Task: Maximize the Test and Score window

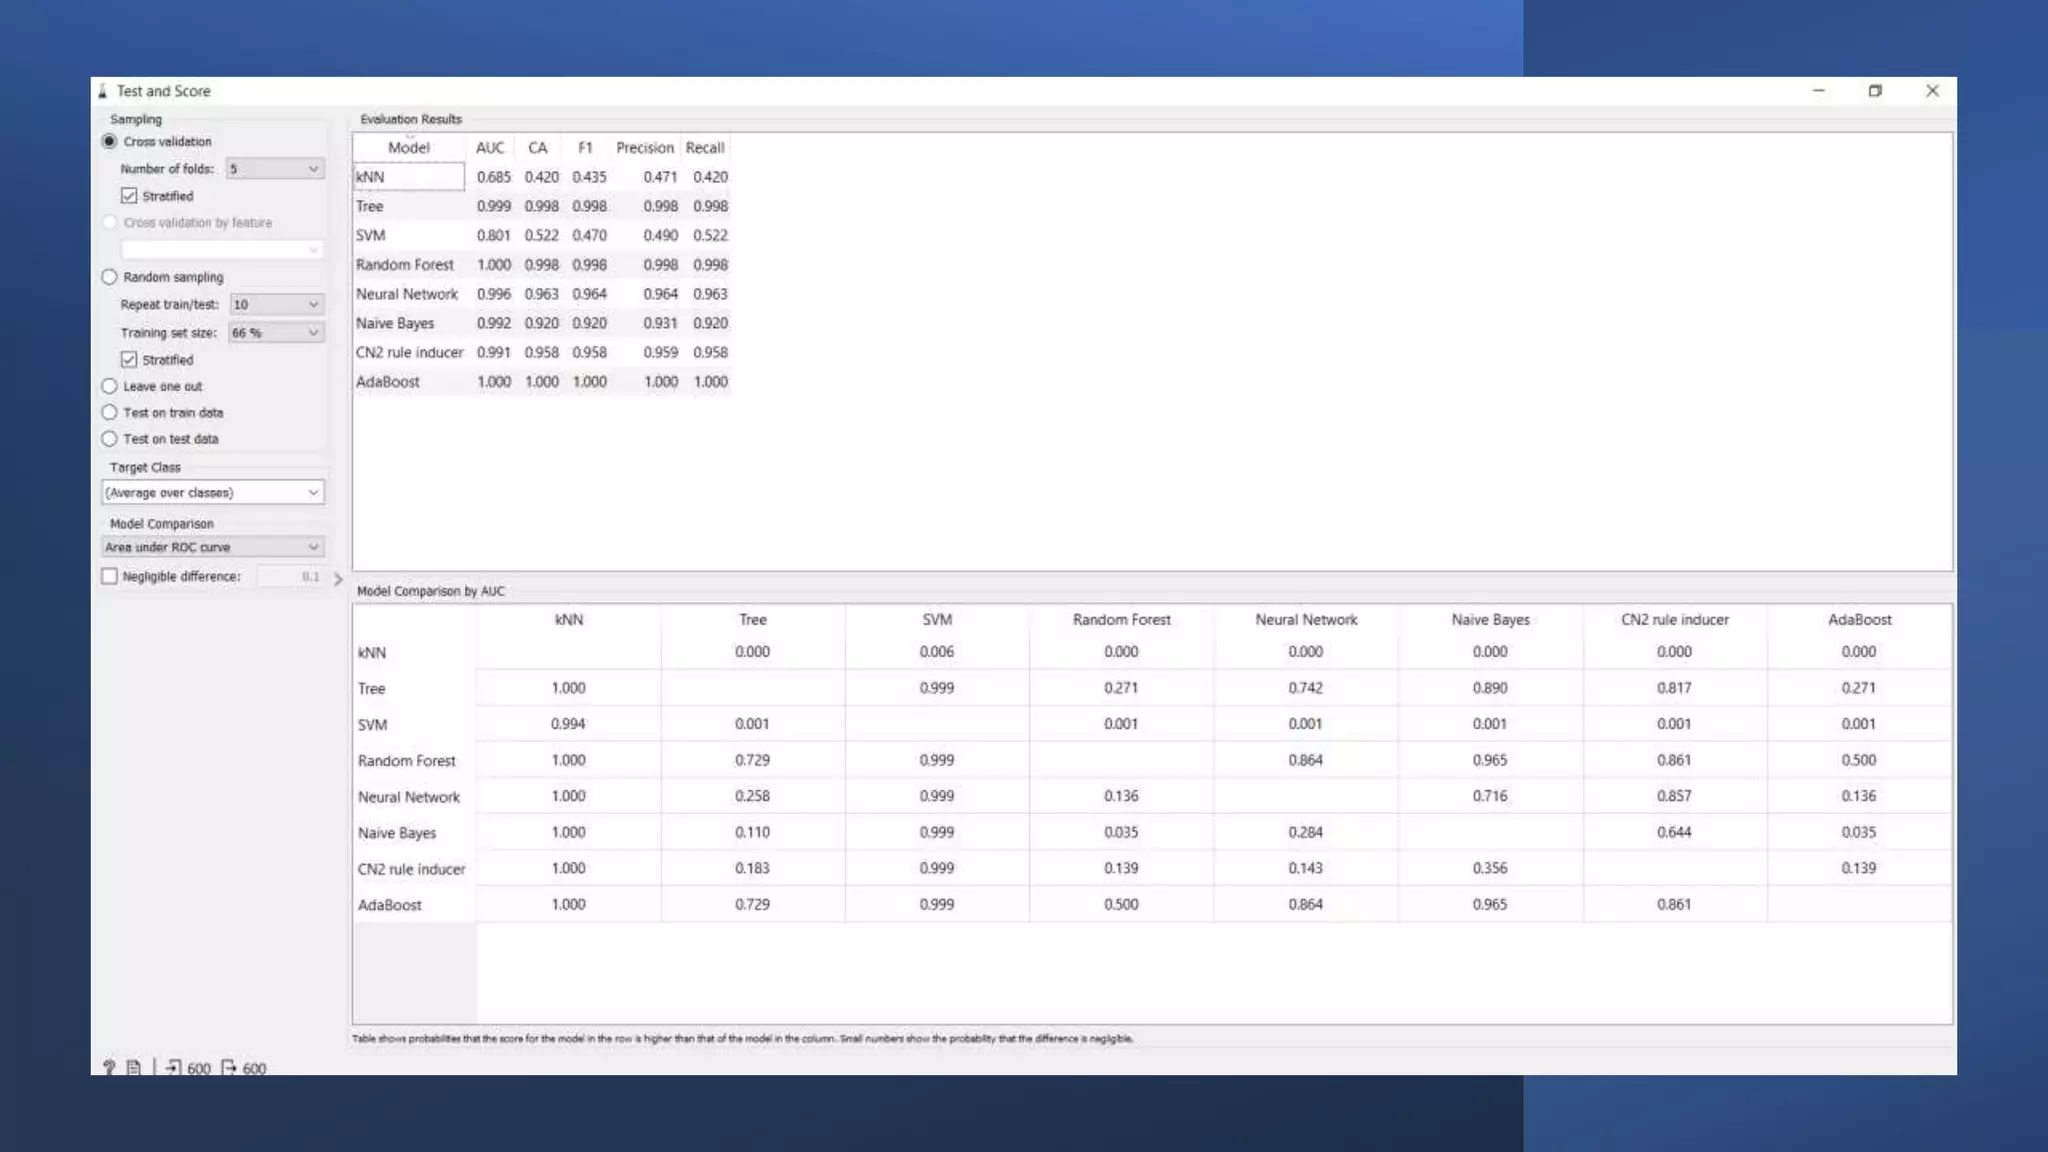Action: pyautogui.click(x=1875, y=91)
